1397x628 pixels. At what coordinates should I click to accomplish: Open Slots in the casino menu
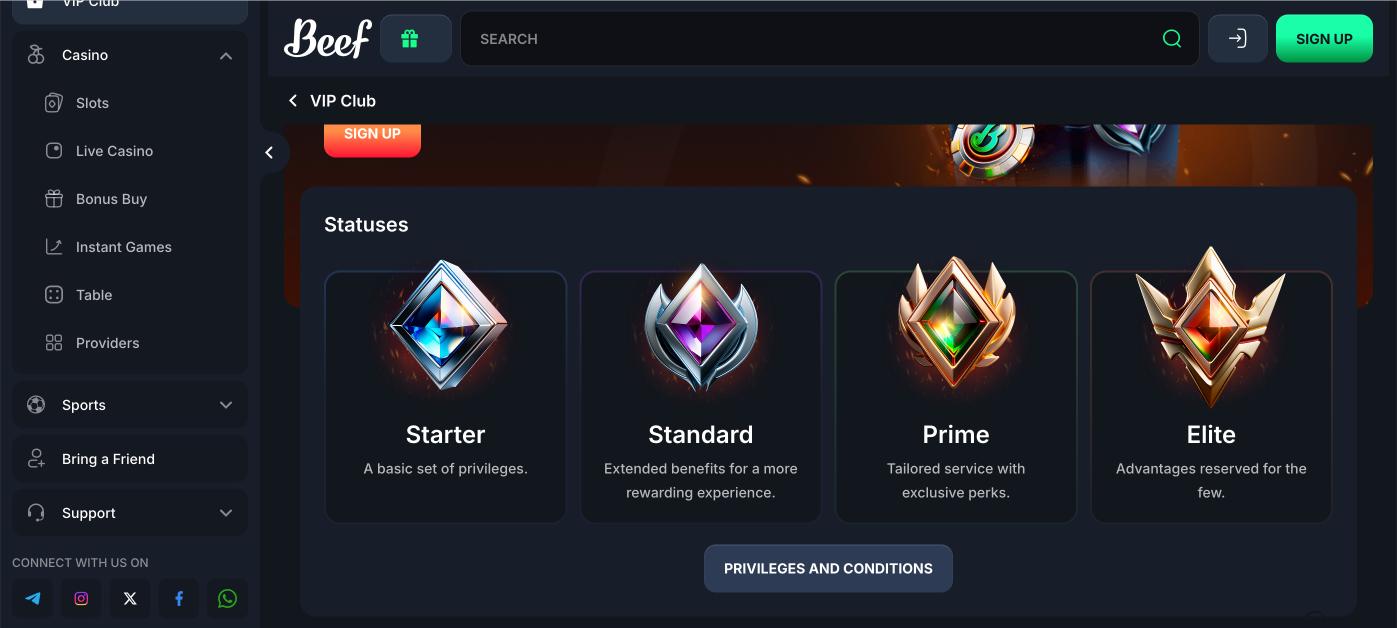(x=92, y=103)
